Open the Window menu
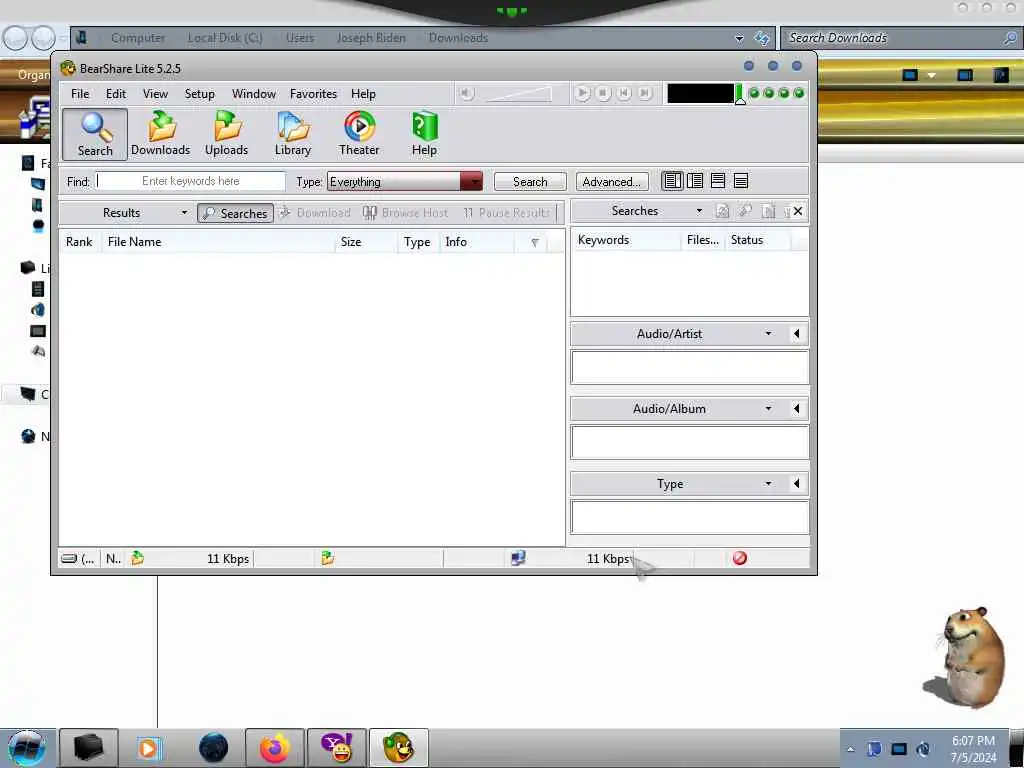 pyautogui.click(x=254, y=94)
